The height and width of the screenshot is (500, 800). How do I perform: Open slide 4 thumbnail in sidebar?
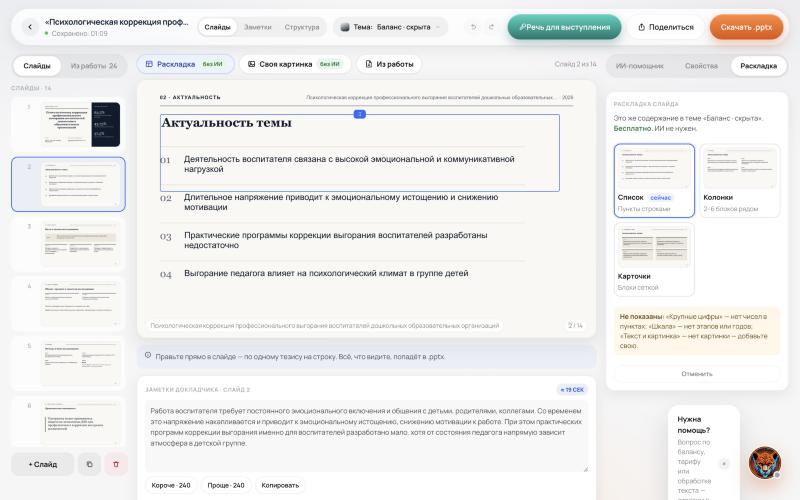point(68,304)
